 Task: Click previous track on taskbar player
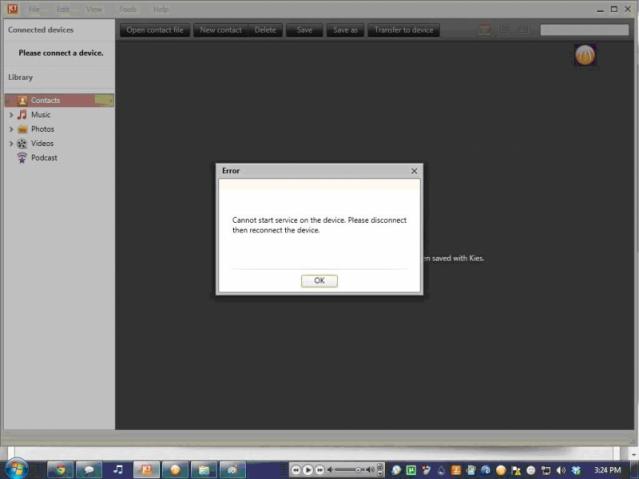tap(296, 470)
